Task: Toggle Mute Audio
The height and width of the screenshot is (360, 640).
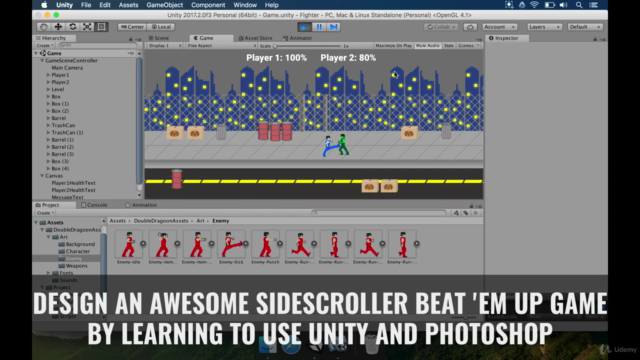Action: [x=428, y=46]
